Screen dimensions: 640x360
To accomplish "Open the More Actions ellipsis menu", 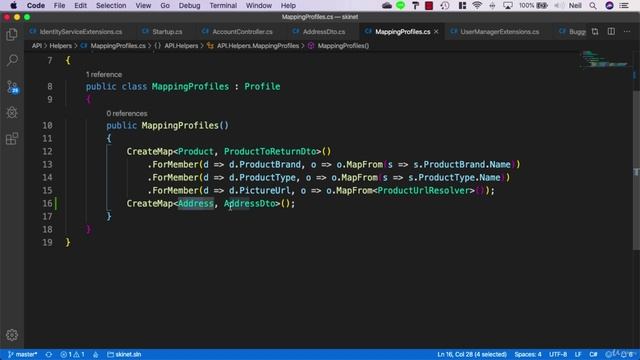I will [627, 32].
